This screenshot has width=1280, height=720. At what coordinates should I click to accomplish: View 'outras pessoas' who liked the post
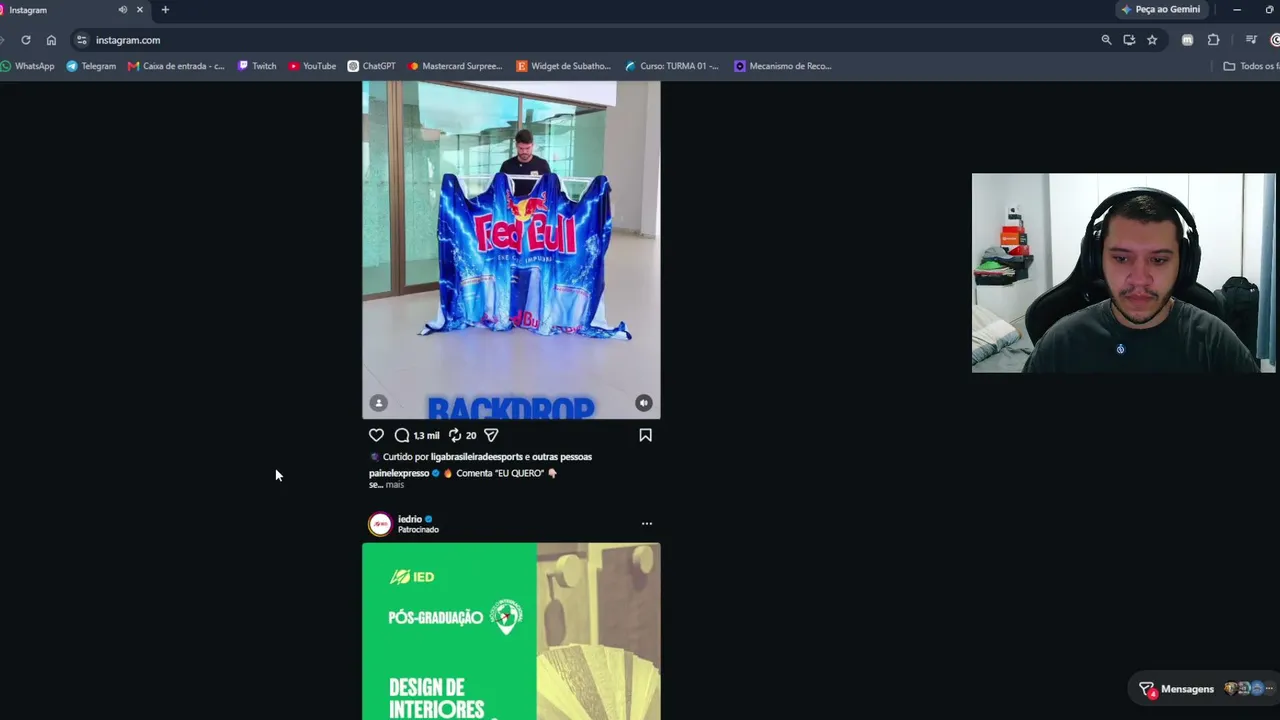point(562,457)
